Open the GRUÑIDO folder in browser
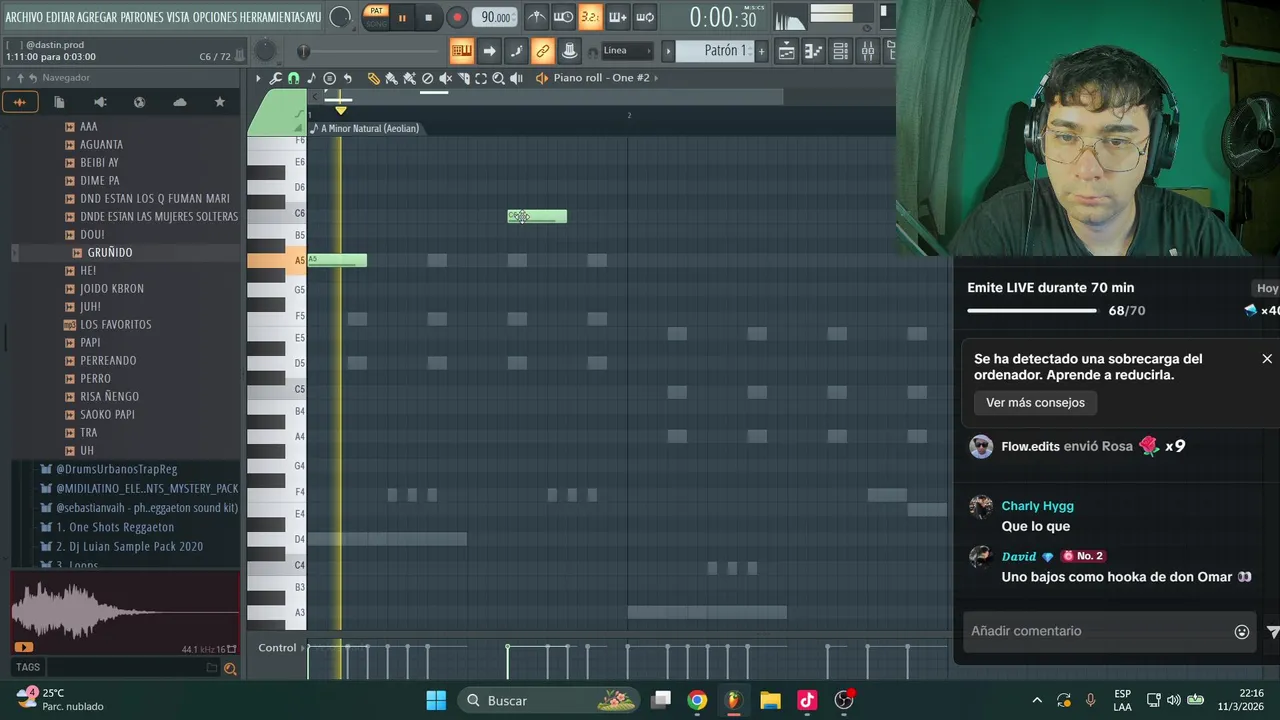This screenshot has width=1280, height=720. (x=109, y=253)
